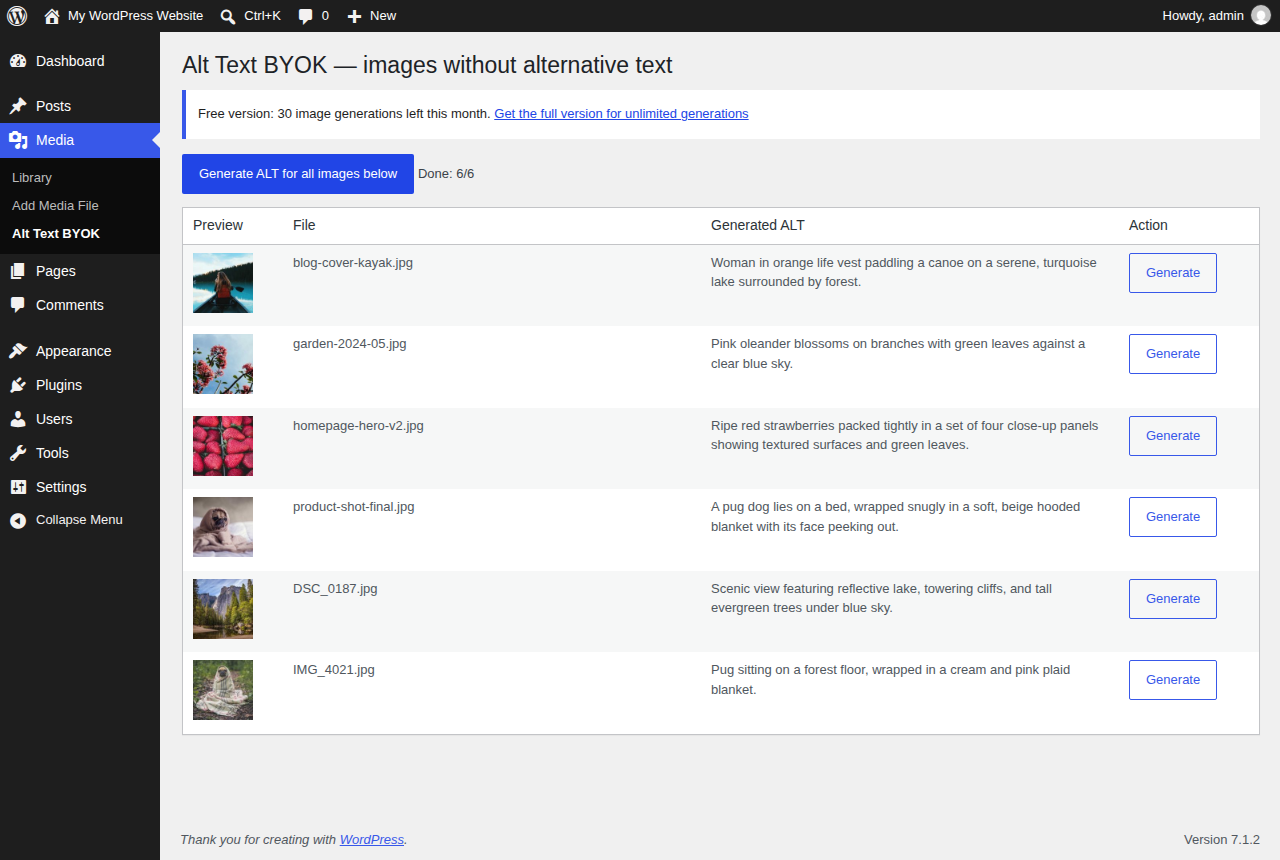Click the kayak preview thumbnail
The height and width of the screenshot is (860, 1280).
223,283
